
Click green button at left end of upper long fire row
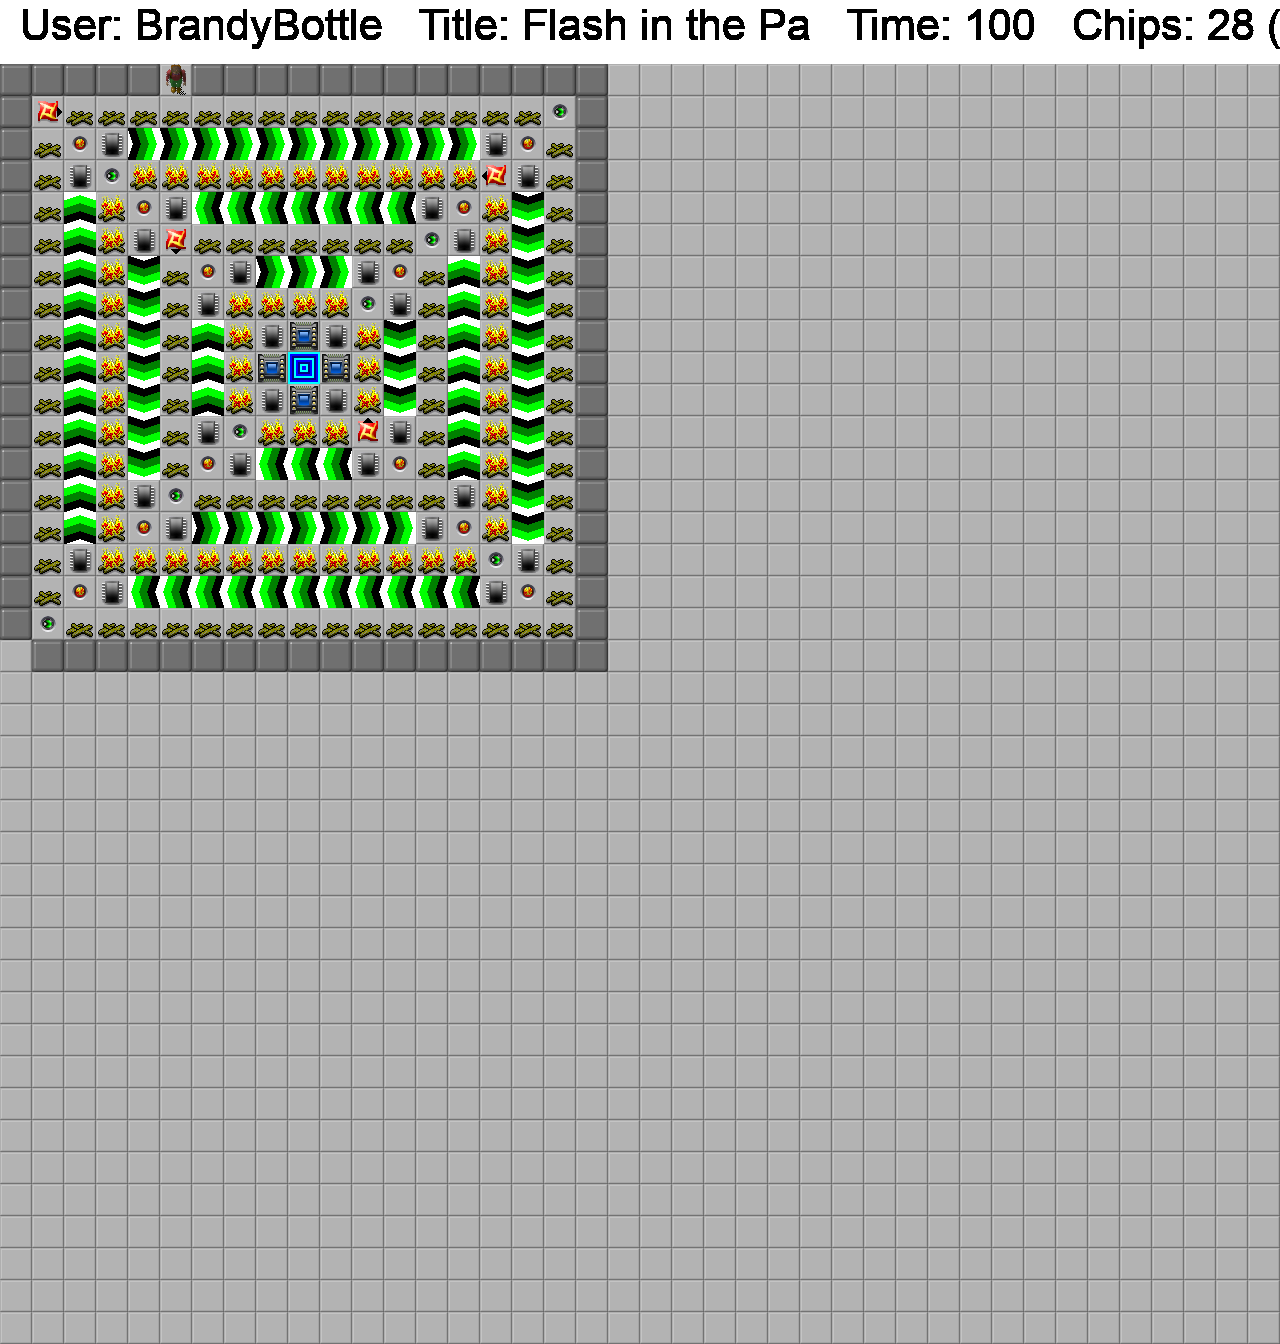(112, 176)
